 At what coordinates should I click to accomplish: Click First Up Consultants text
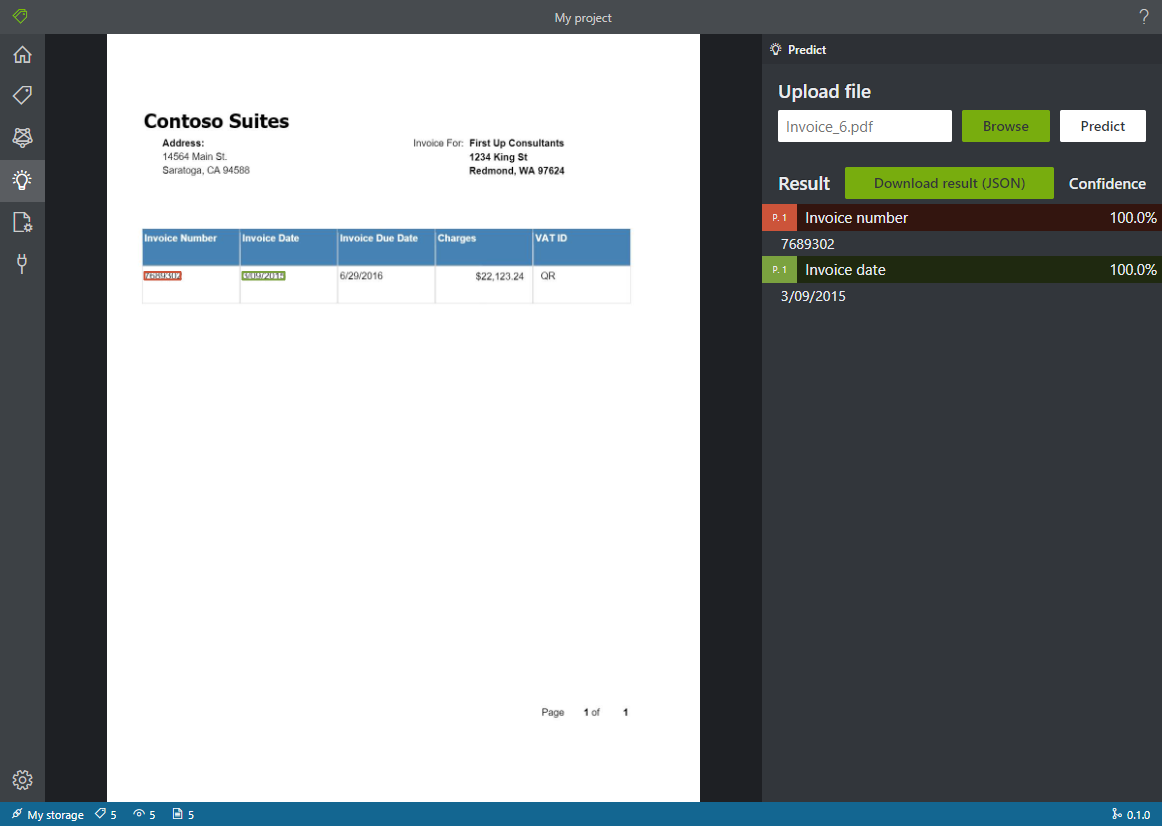pos(517,143)
